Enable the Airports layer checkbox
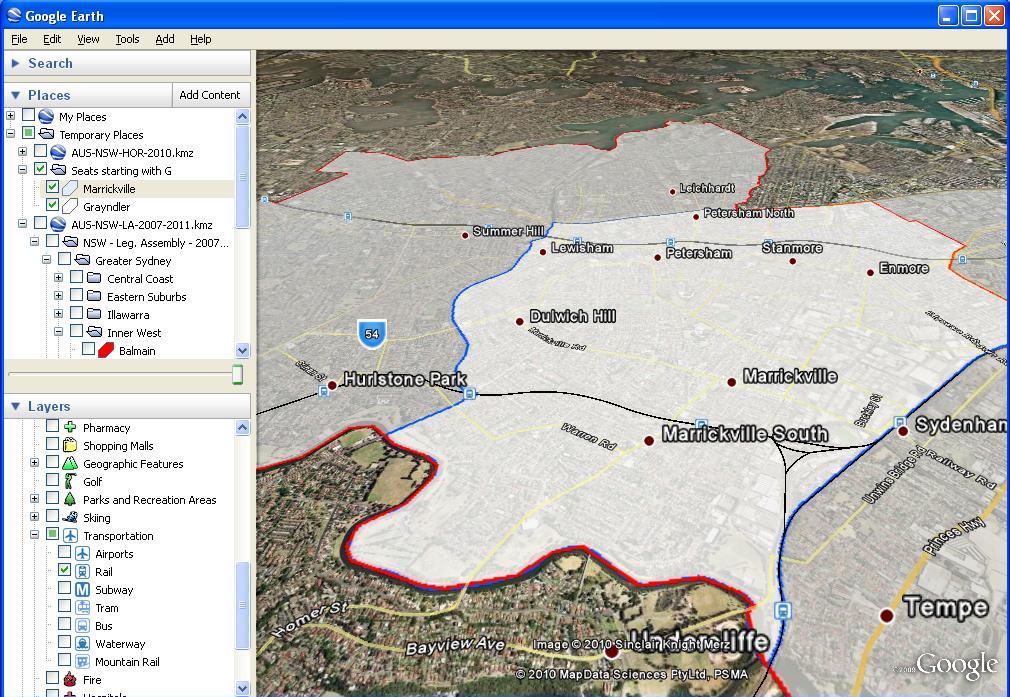 coord(64,552)
